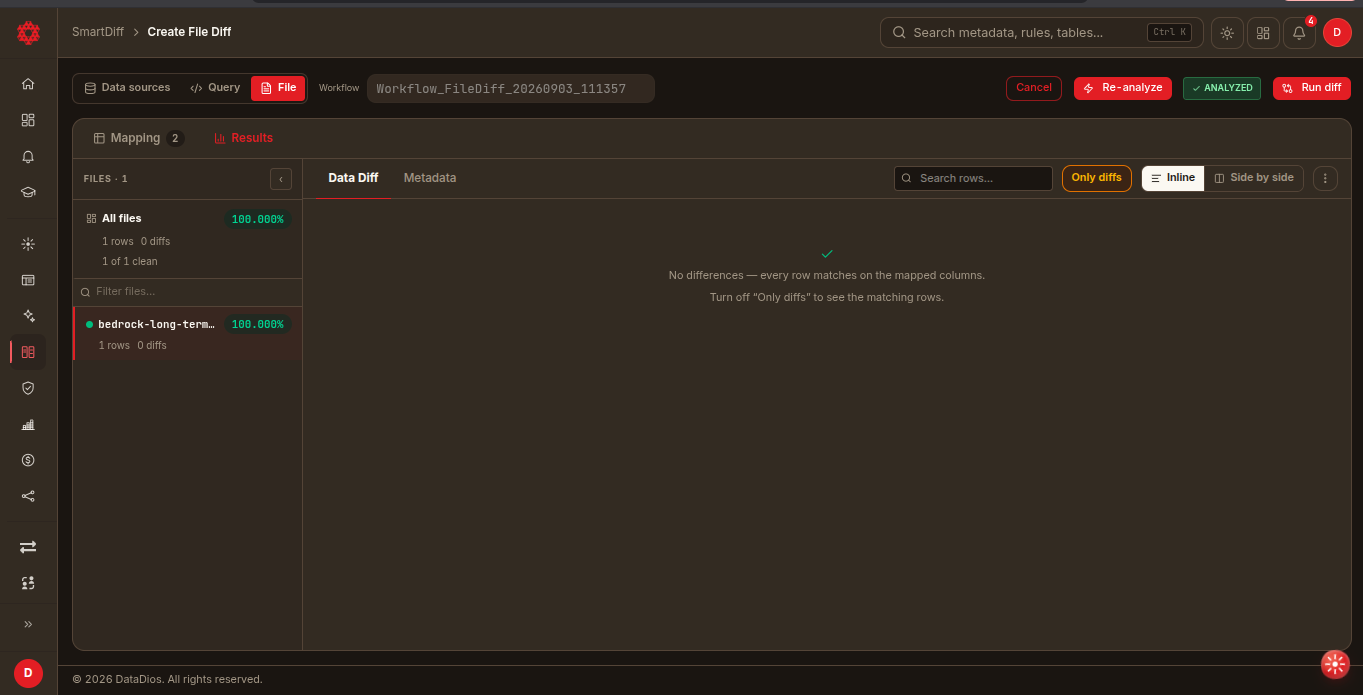Image resolution: width=1363 pixels, height=695 pixels.
Task: Open the Data Diff tab
Action: 353,178
